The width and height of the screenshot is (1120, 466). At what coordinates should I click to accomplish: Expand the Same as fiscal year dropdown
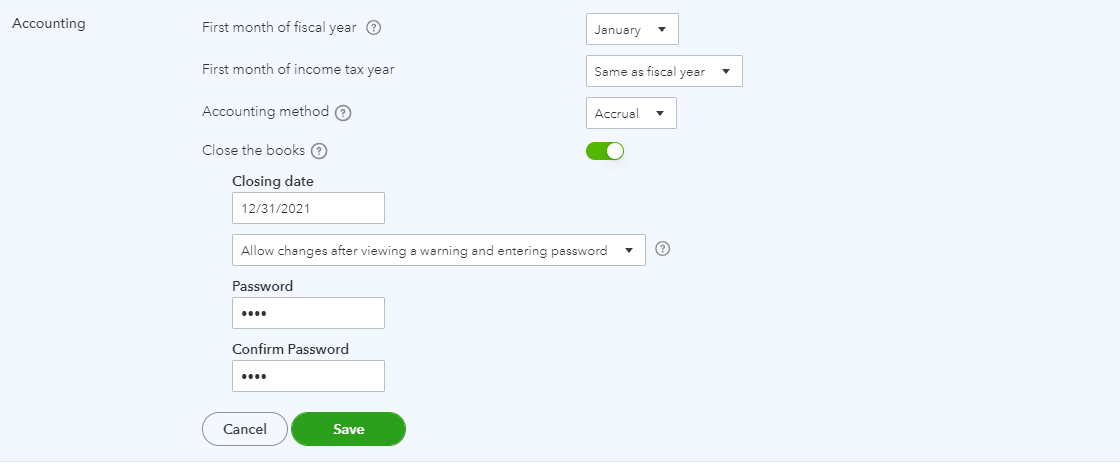click(664, 71)
